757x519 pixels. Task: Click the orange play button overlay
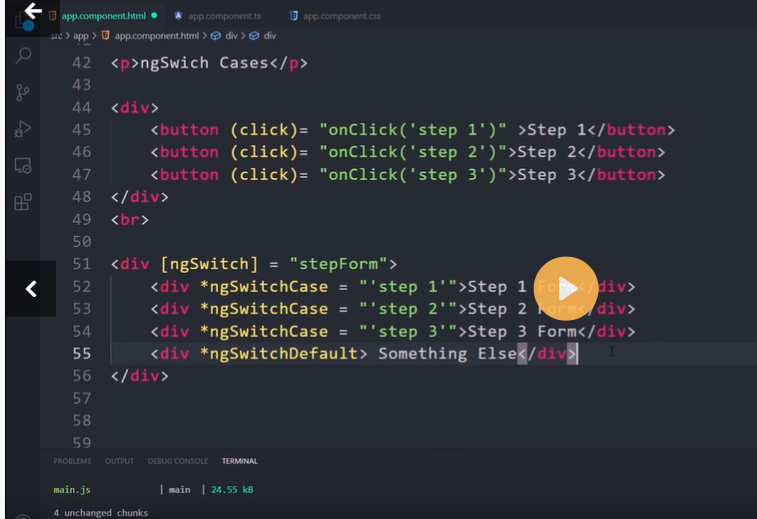tap(565, 289)
